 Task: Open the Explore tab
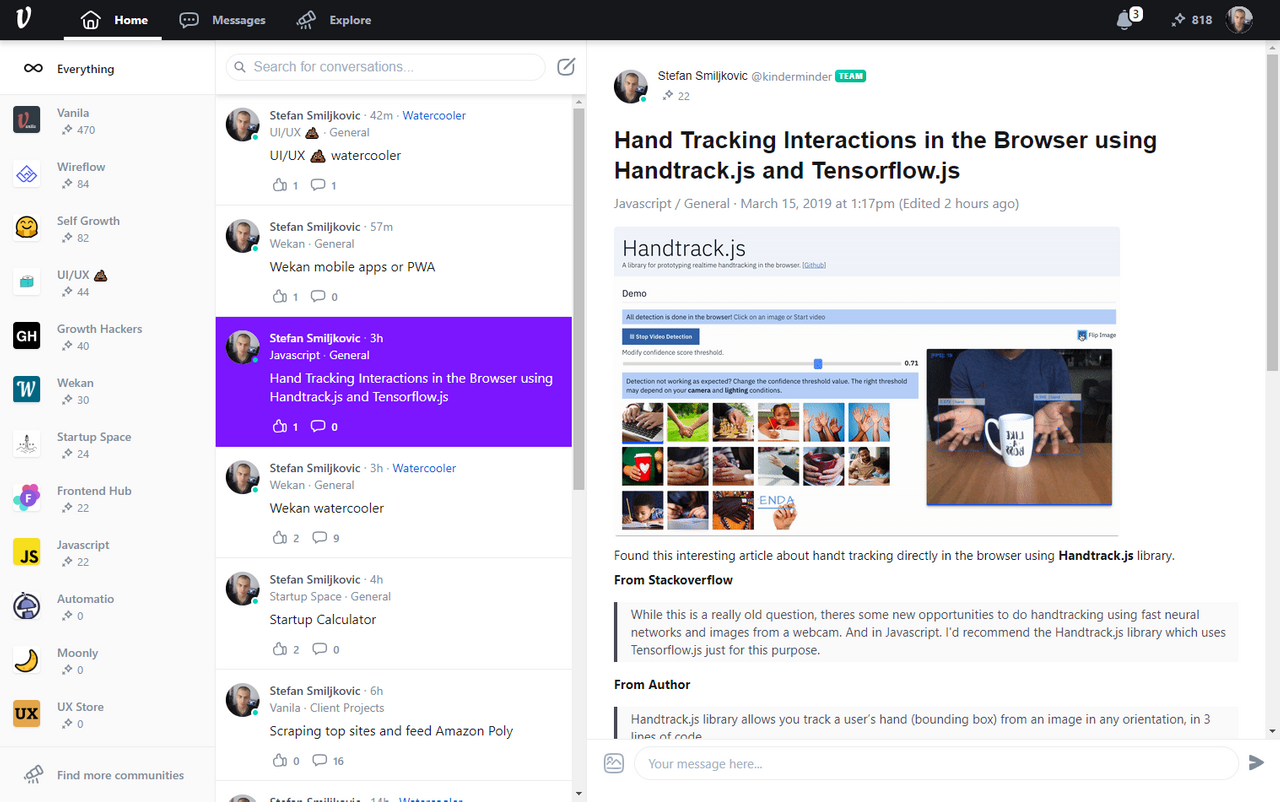334,20
